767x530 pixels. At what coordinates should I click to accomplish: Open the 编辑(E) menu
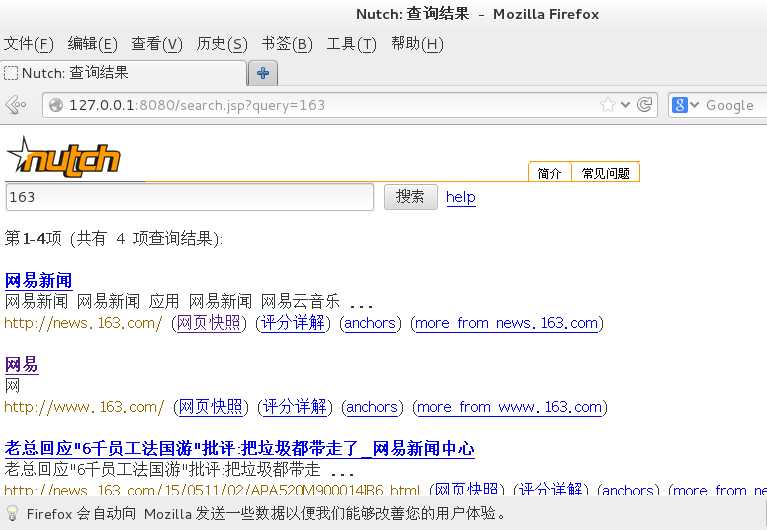click(x=92, y=44)
